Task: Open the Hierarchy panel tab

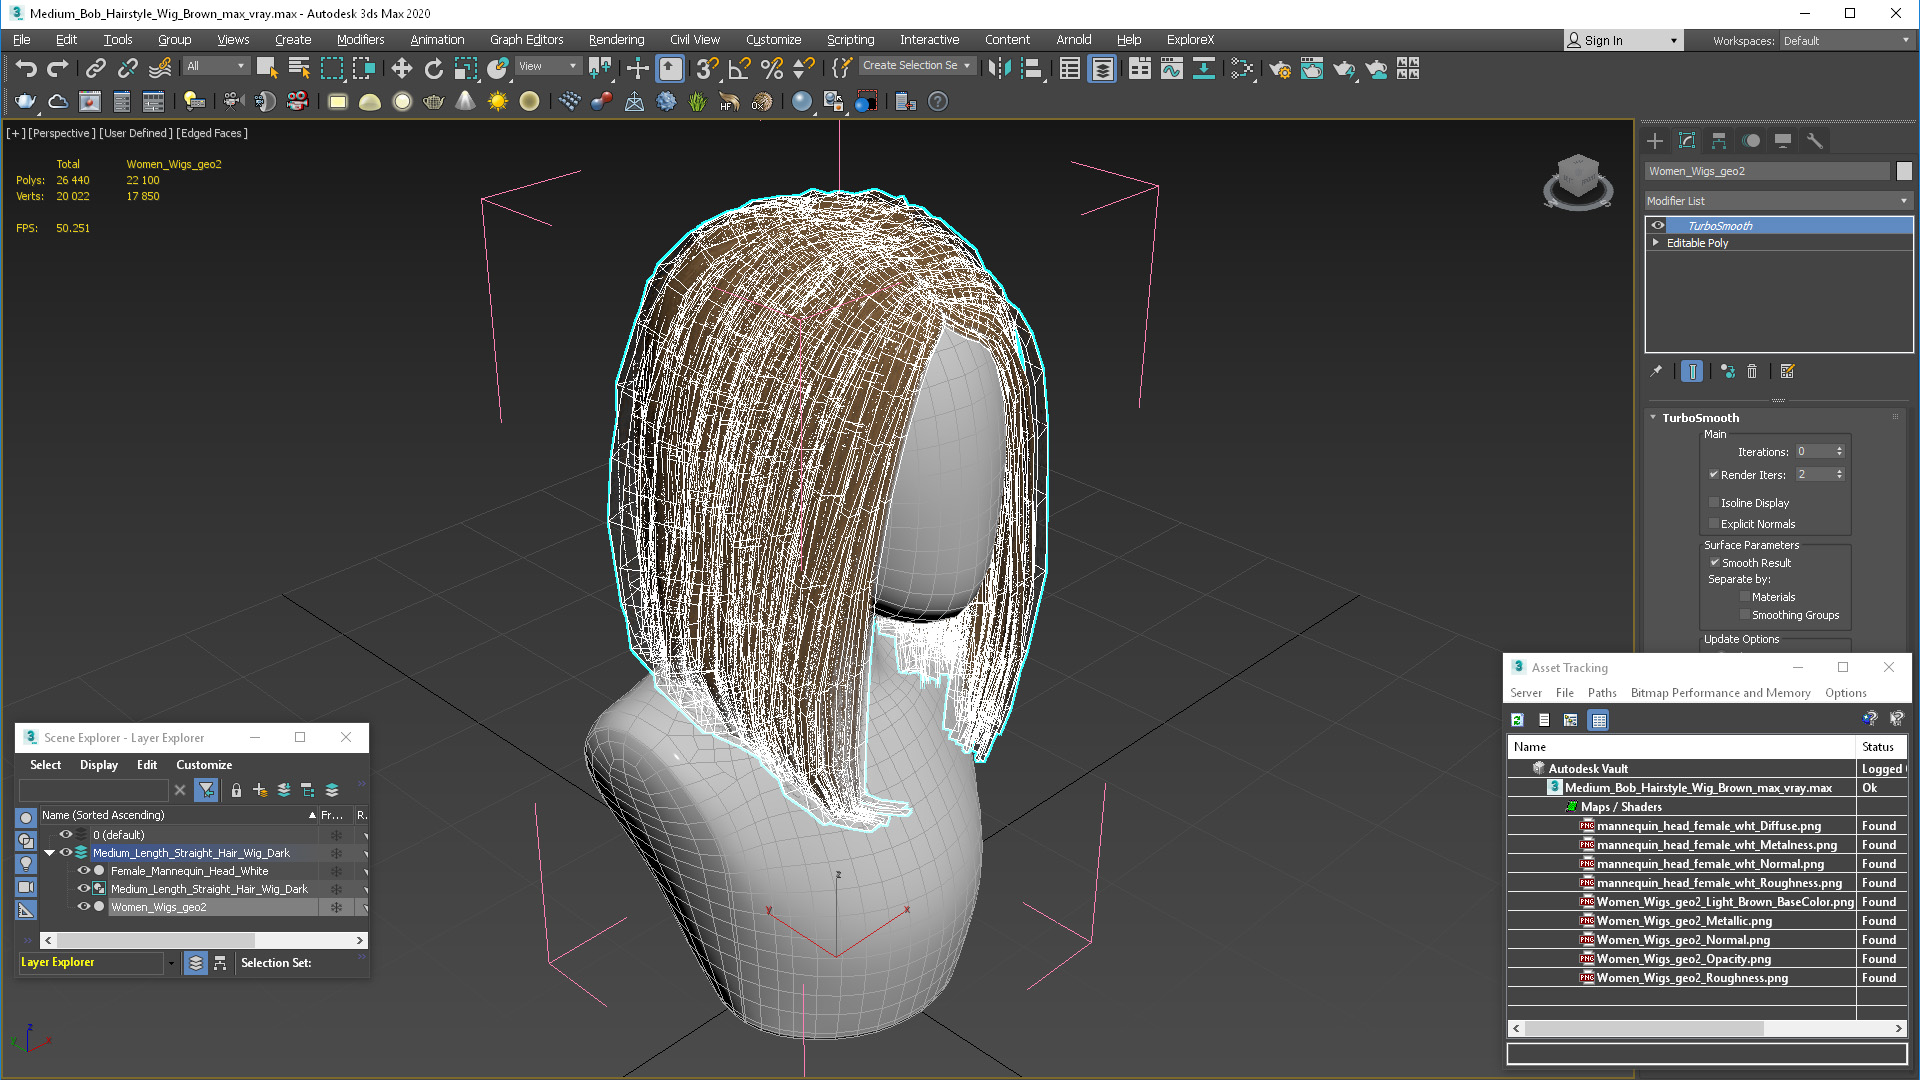Action: pos(1719,141)
